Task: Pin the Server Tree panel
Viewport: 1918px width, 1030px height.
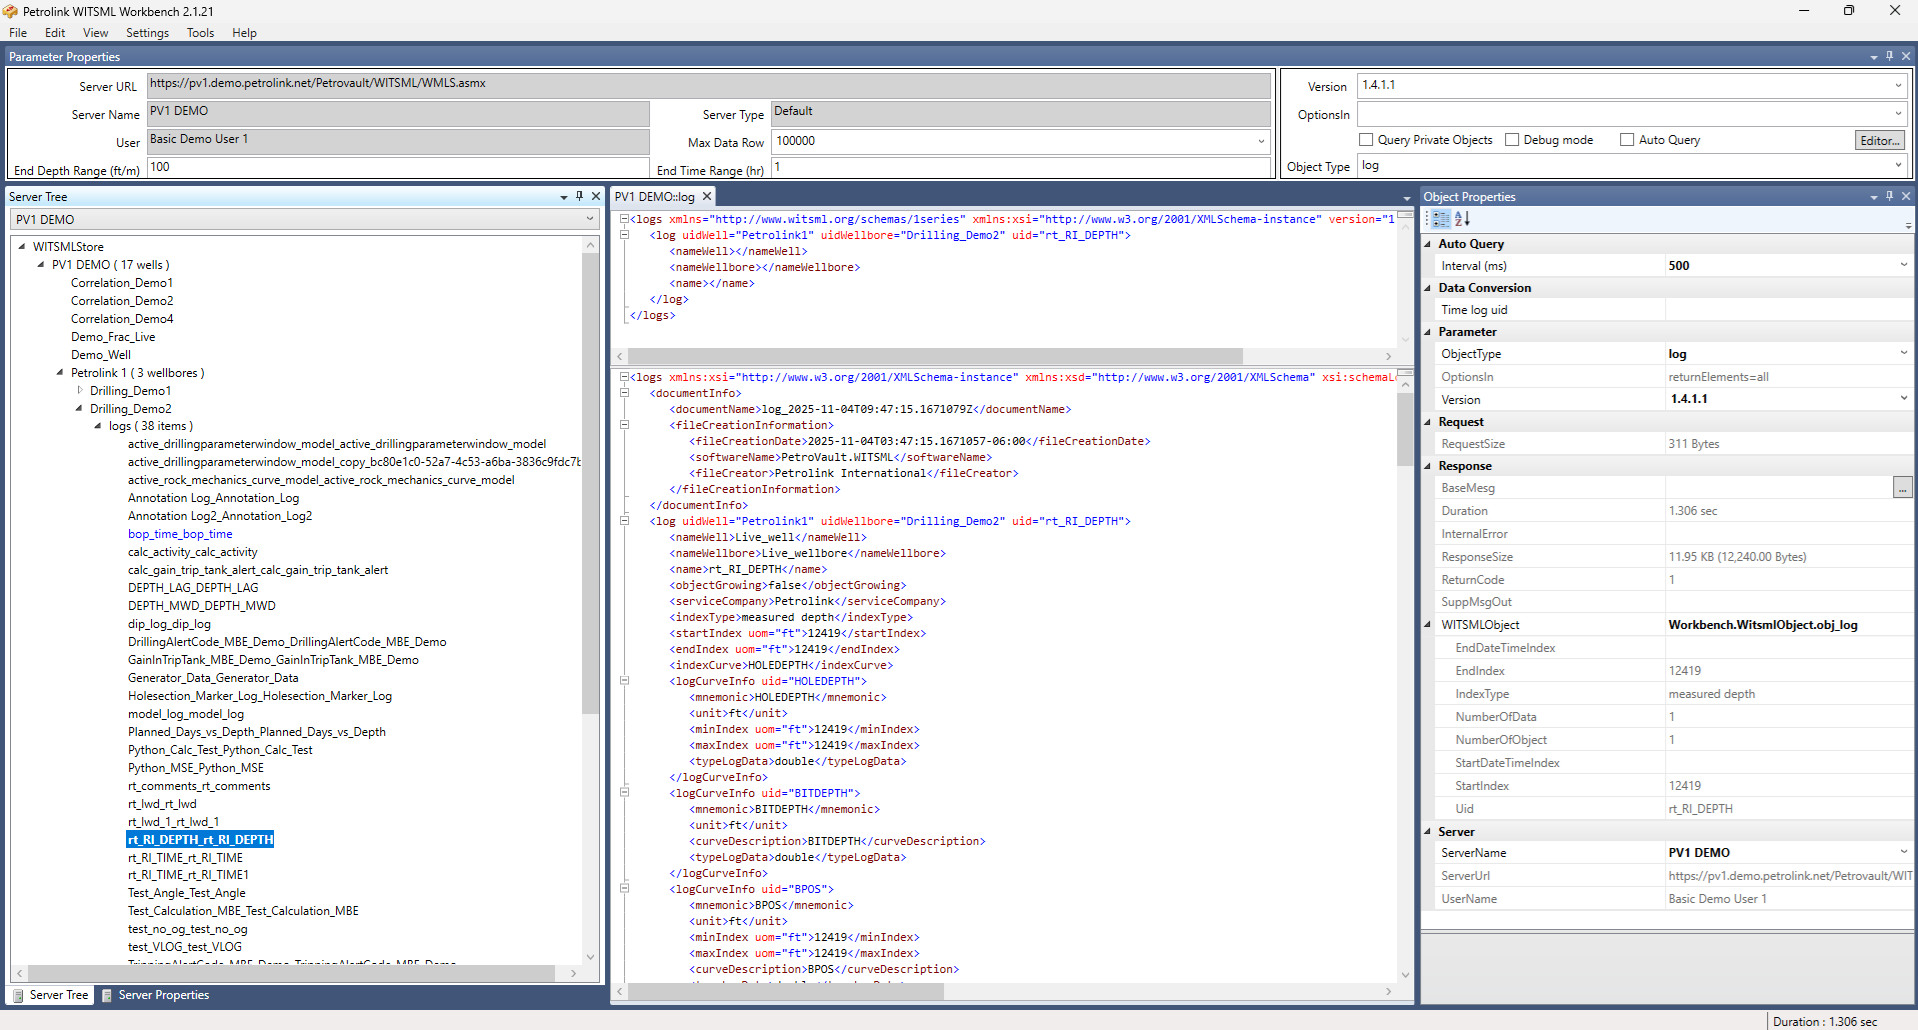Action: pyautogui.click(x=579, y=196)
